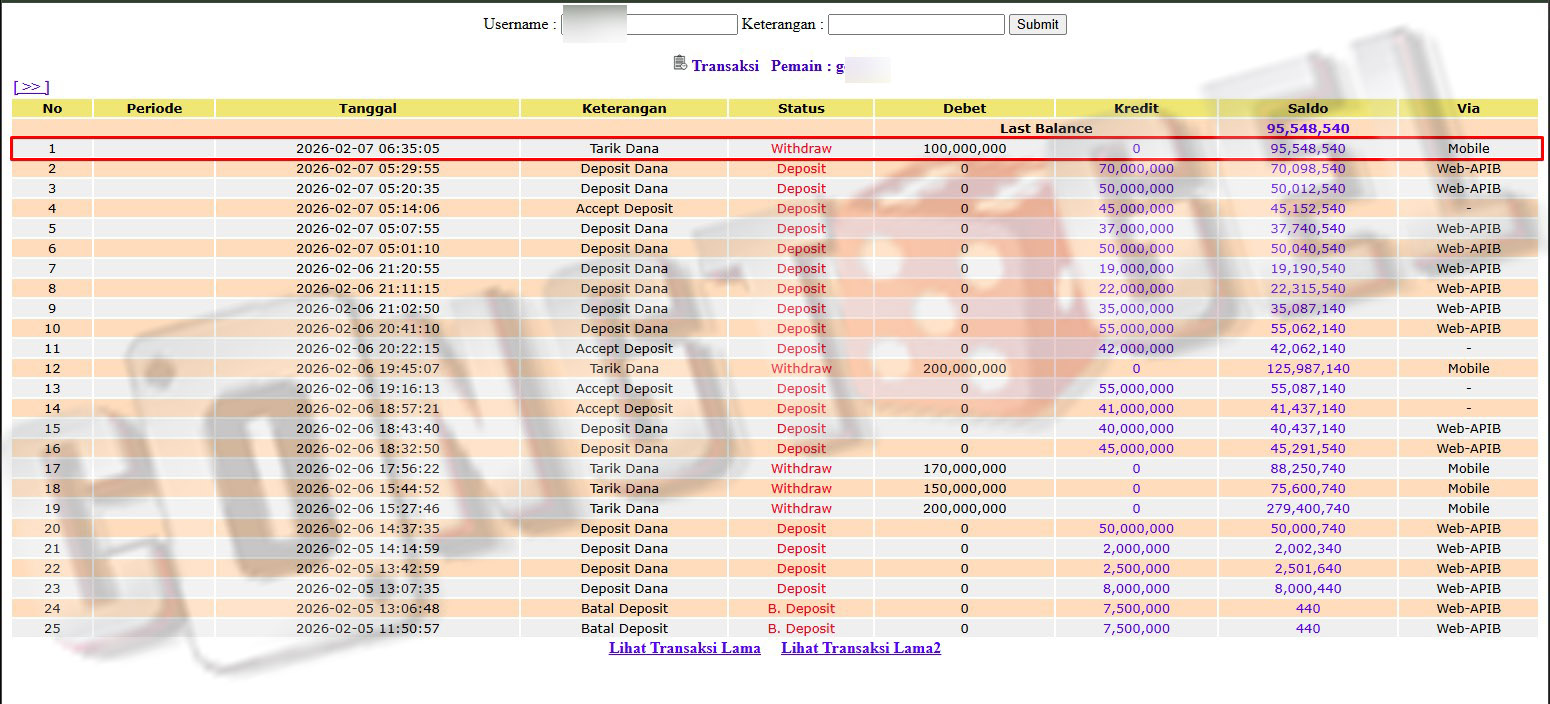The height and width of the screenshot is (704, 1550).
Task: Click the Via column header
Action: point(1467,108)
